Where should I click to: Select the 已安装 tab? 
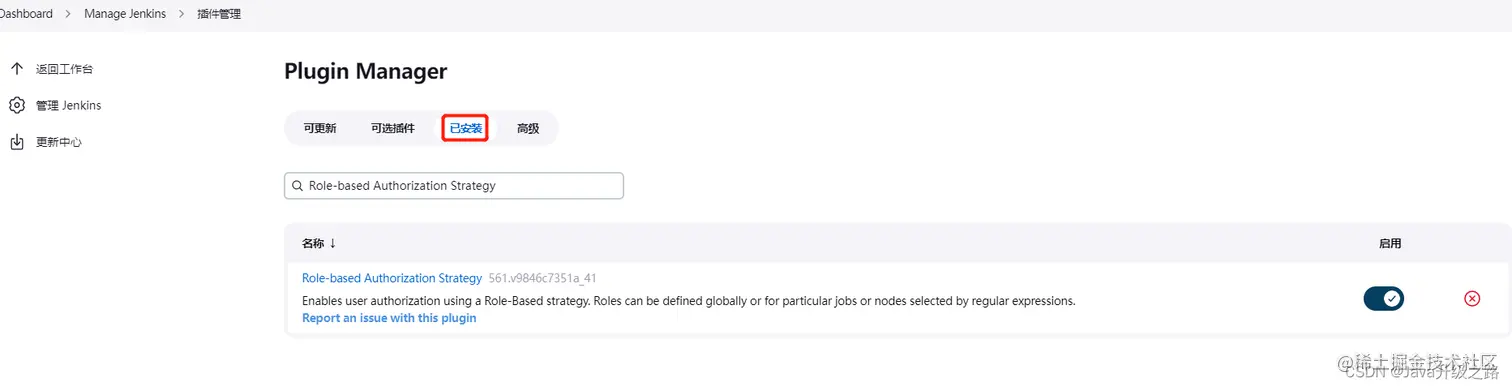pos(466,128)
